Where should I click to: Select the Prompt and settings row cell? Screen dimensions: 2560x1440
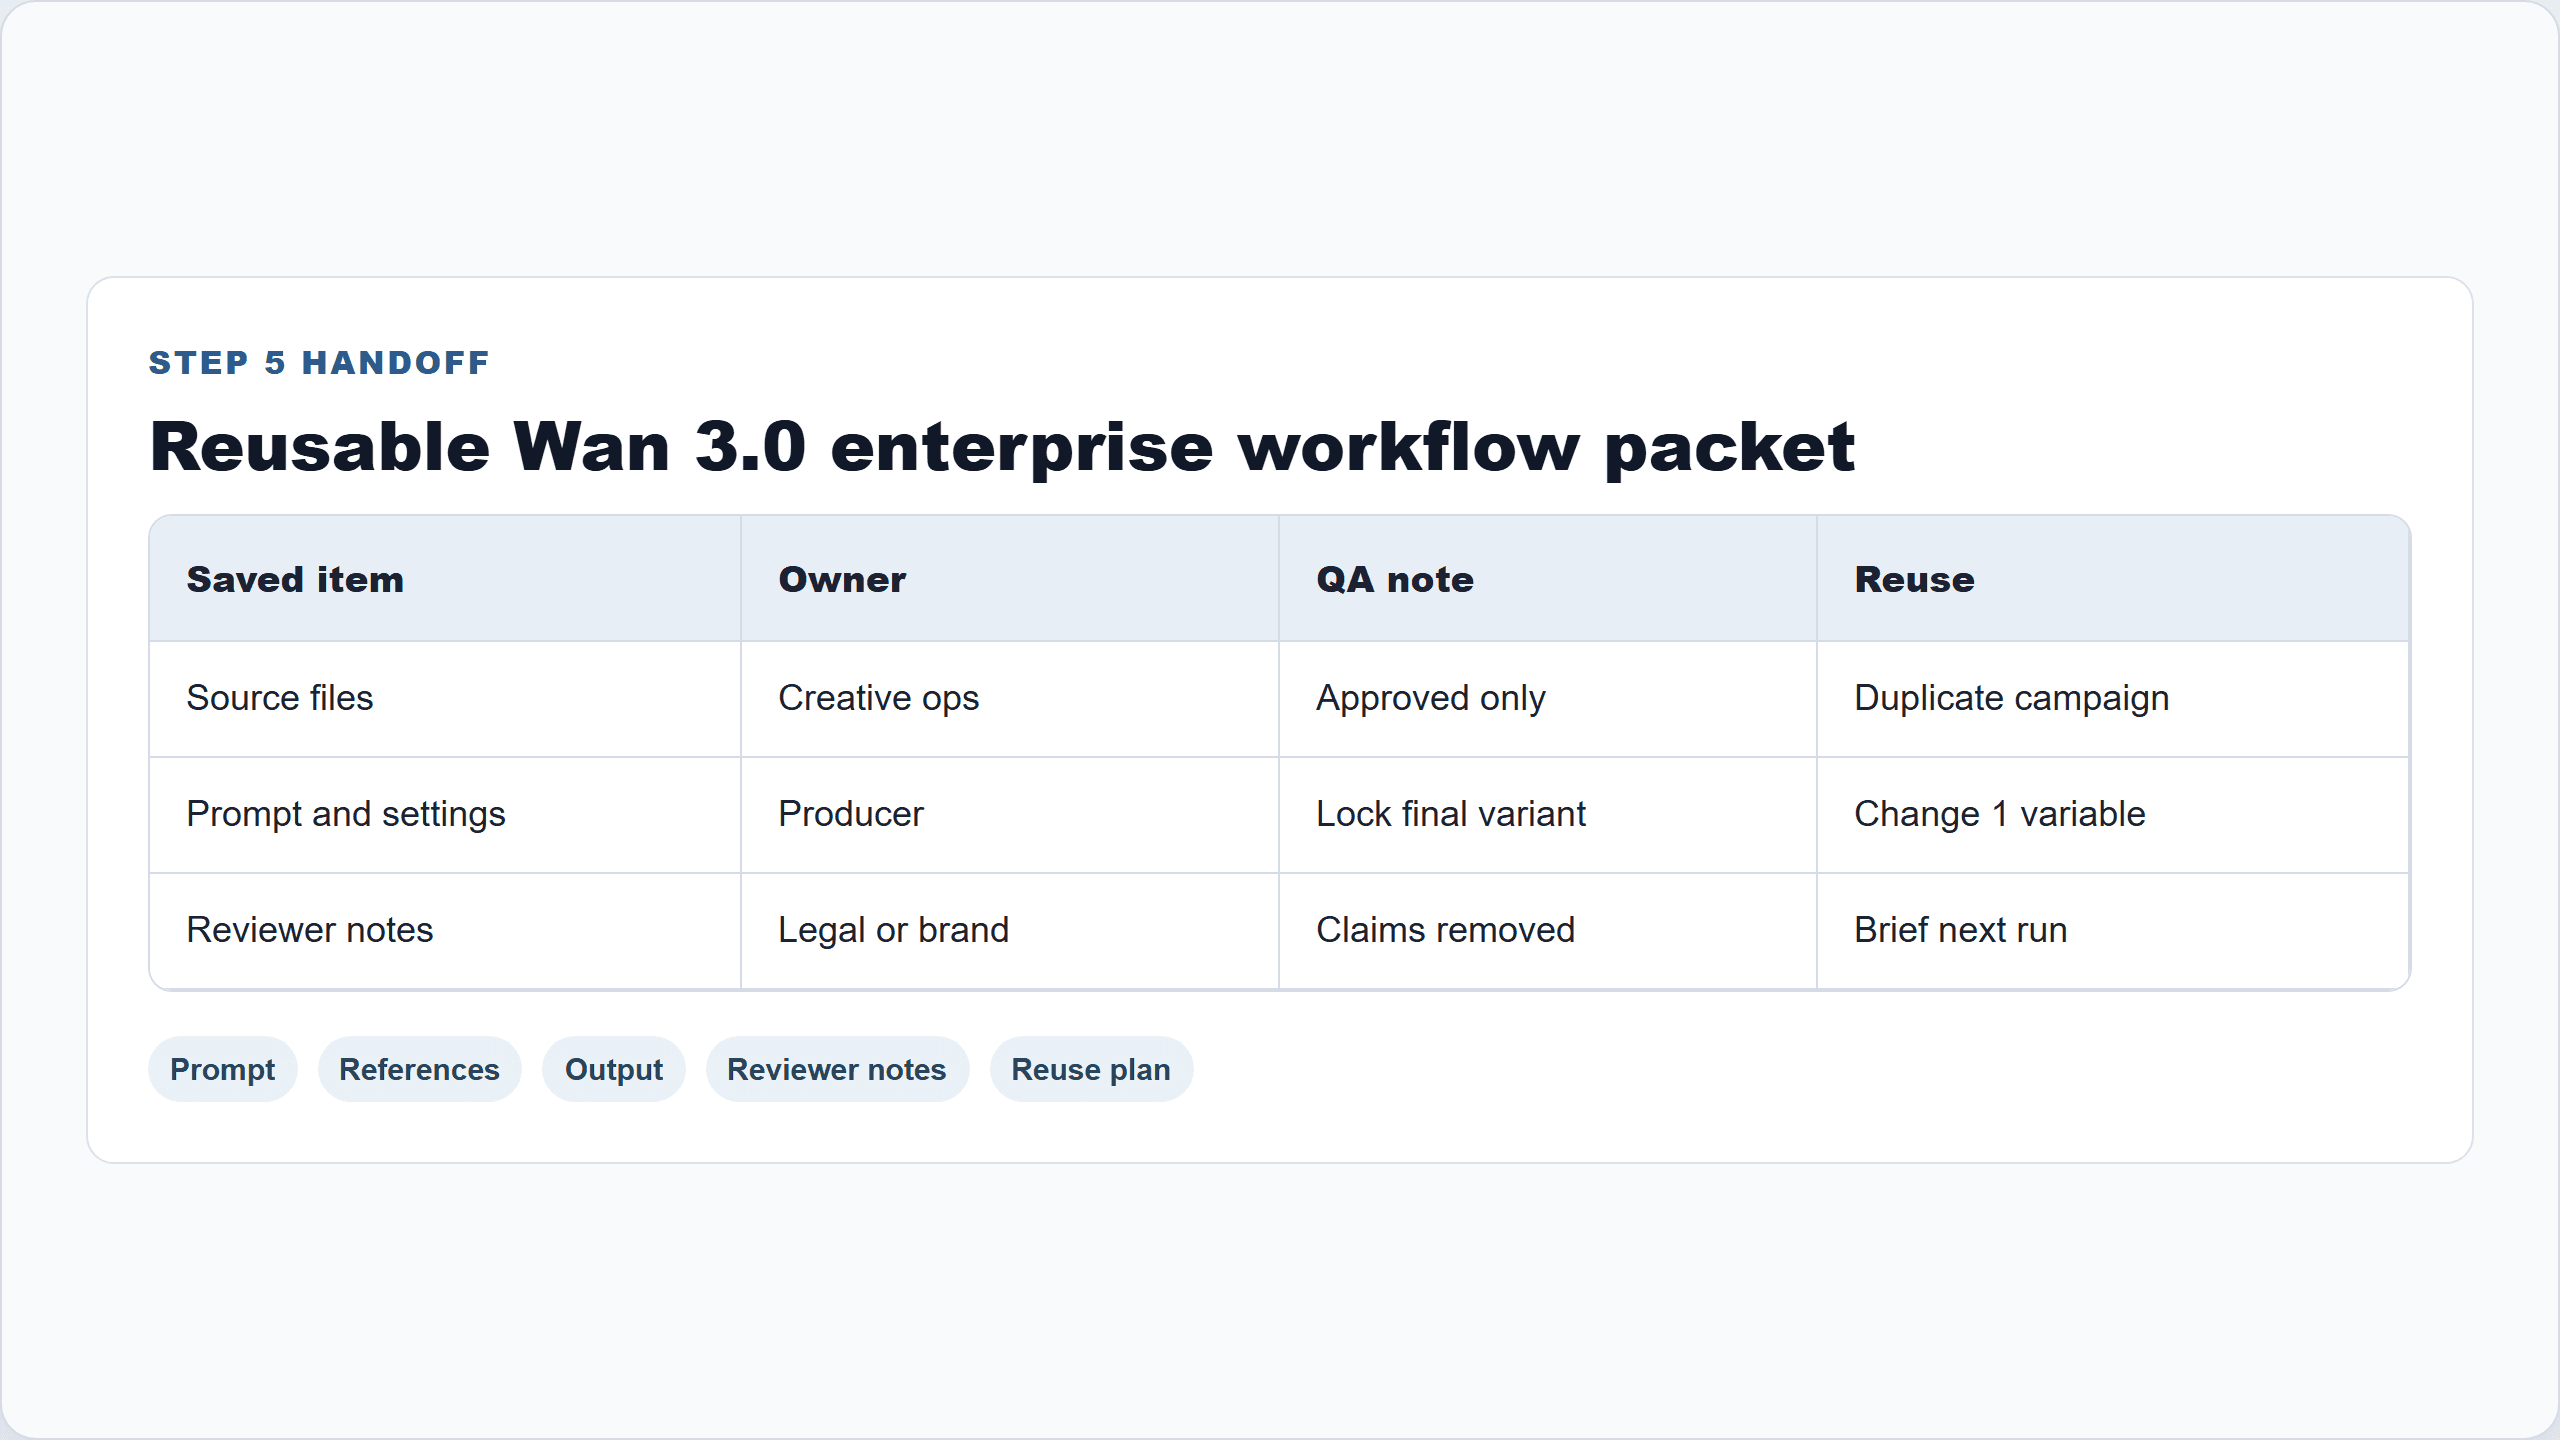[445, 815]
